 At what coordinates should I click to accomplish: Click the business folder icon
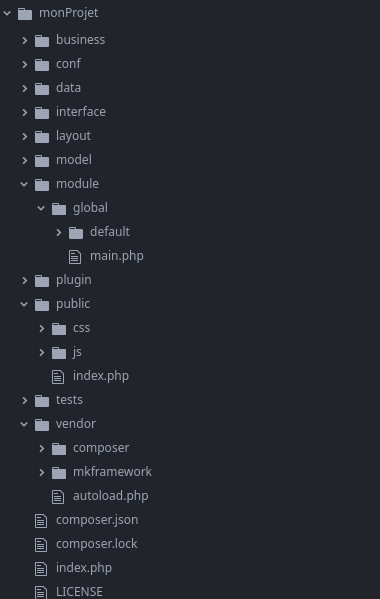[42, 40]
